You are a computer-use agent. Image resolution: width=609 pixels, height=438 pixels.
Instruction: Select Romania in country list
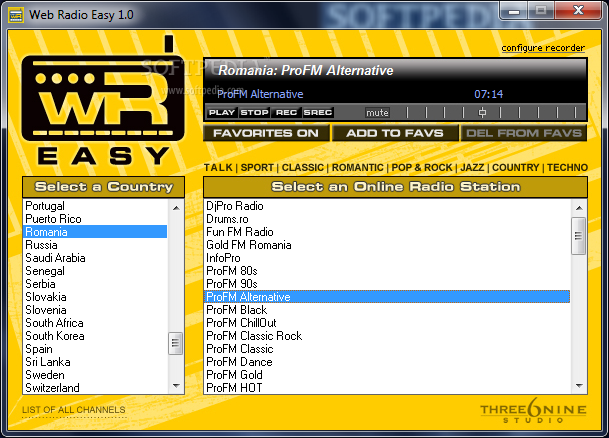pos(95,232)
